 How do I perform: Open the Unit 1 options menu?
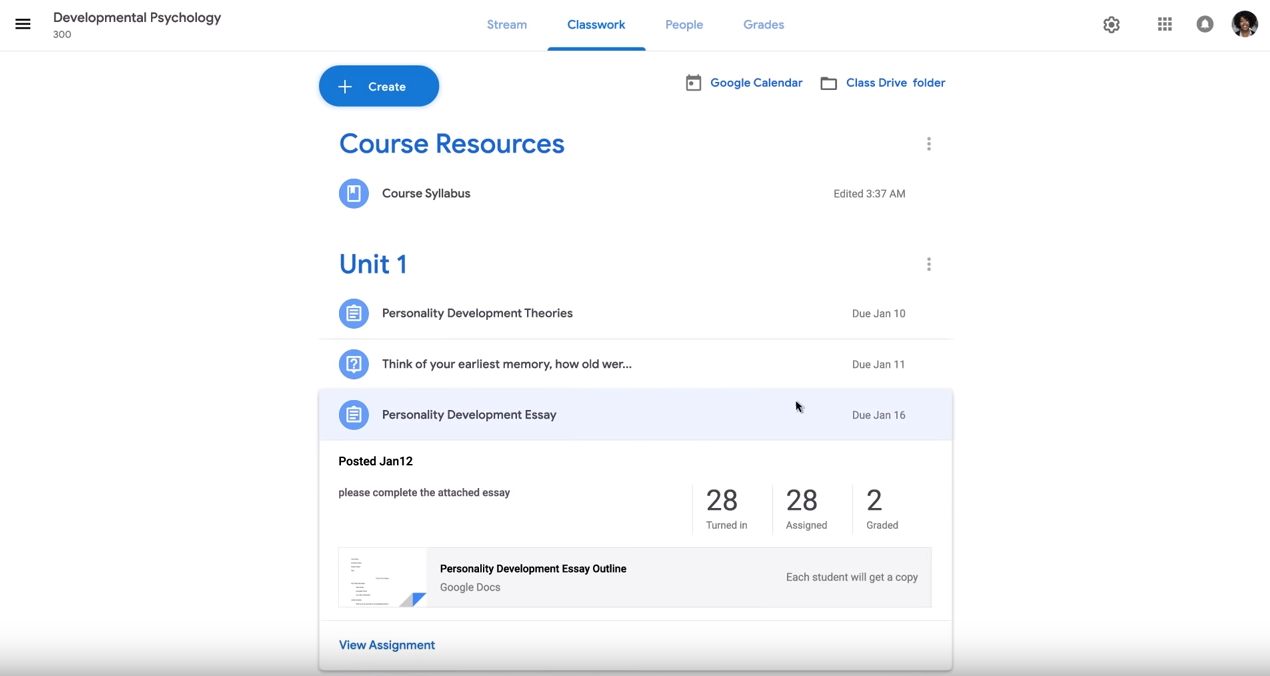coord(929,263)
